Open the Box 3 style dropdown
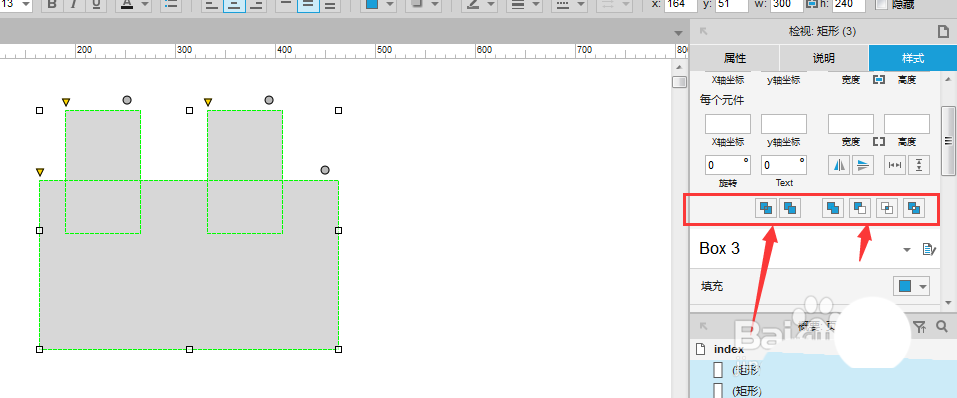 (x=906, y=250)
